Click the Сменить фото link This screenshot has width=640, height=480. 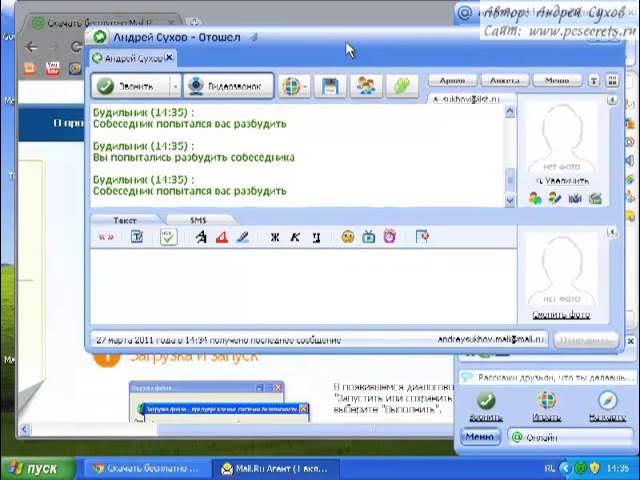[x=561, y=315]
